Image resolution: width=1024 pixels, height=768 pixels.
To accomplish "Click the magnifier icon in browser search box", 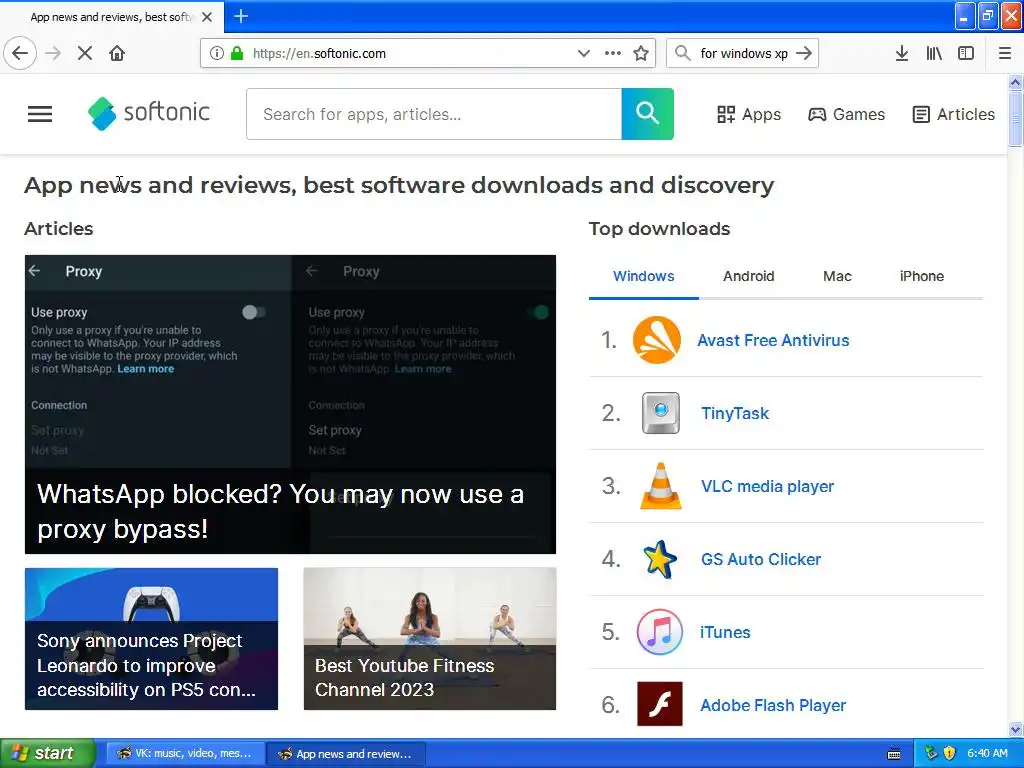I will click(682, 53).
